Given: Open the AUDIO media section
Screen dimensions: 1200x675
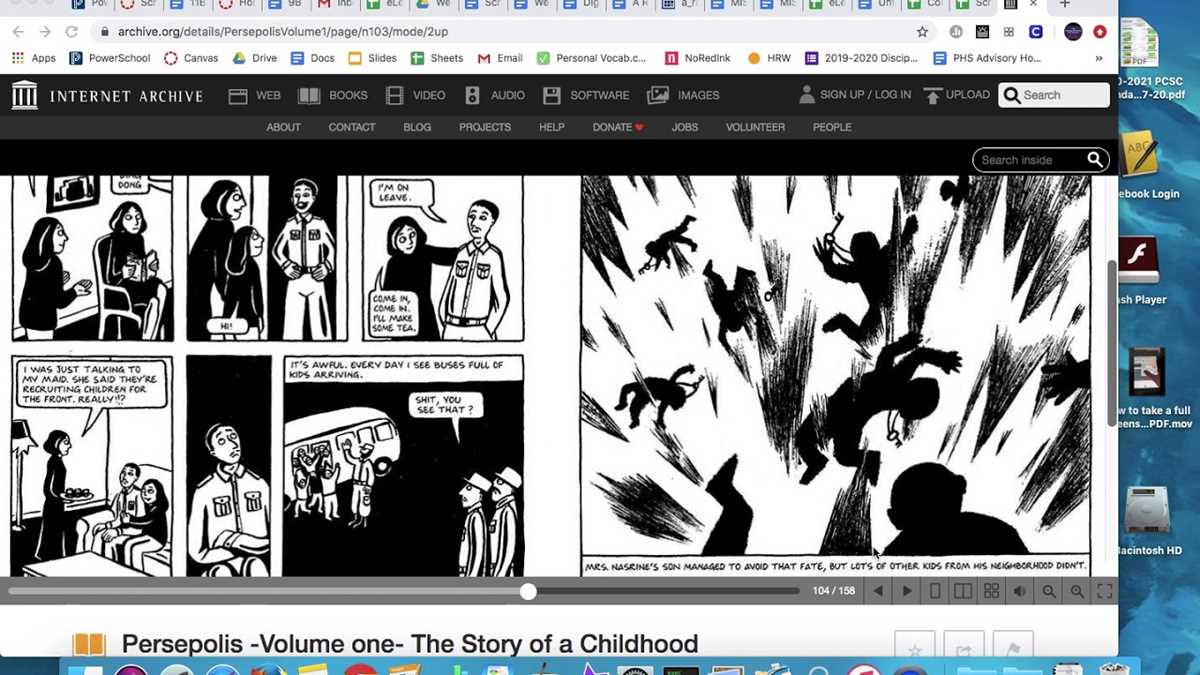Looking at the screenshot, I should [x=495, y=95].
